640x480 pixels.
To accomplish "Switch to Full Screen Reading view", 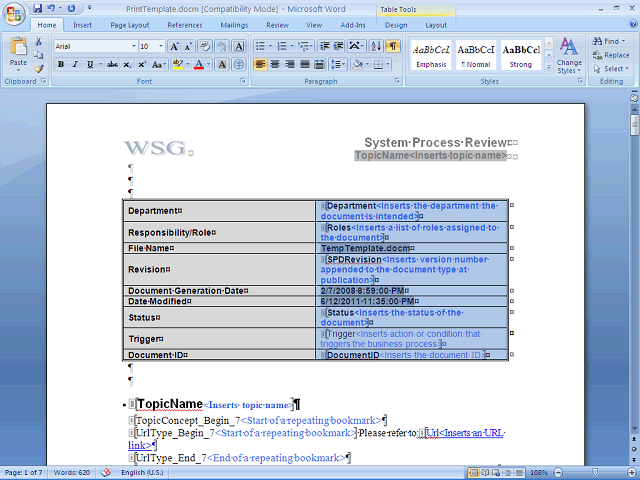I will coord(486,473).
